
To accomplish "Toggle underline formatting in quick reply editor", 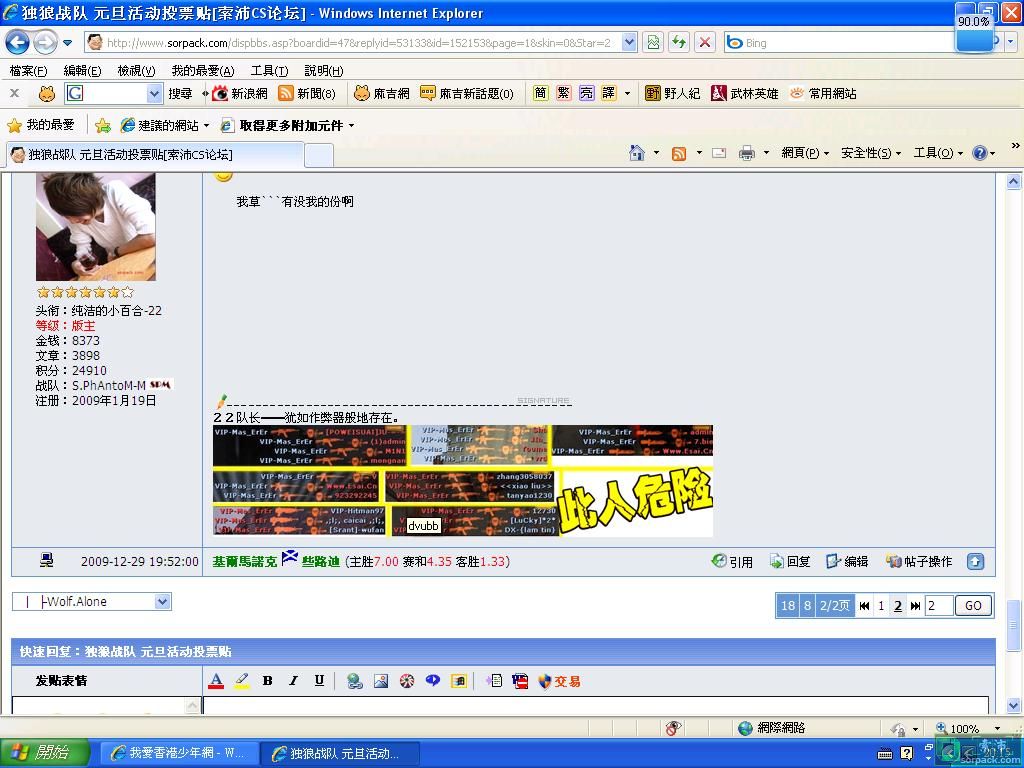I will tap(319, 681).
